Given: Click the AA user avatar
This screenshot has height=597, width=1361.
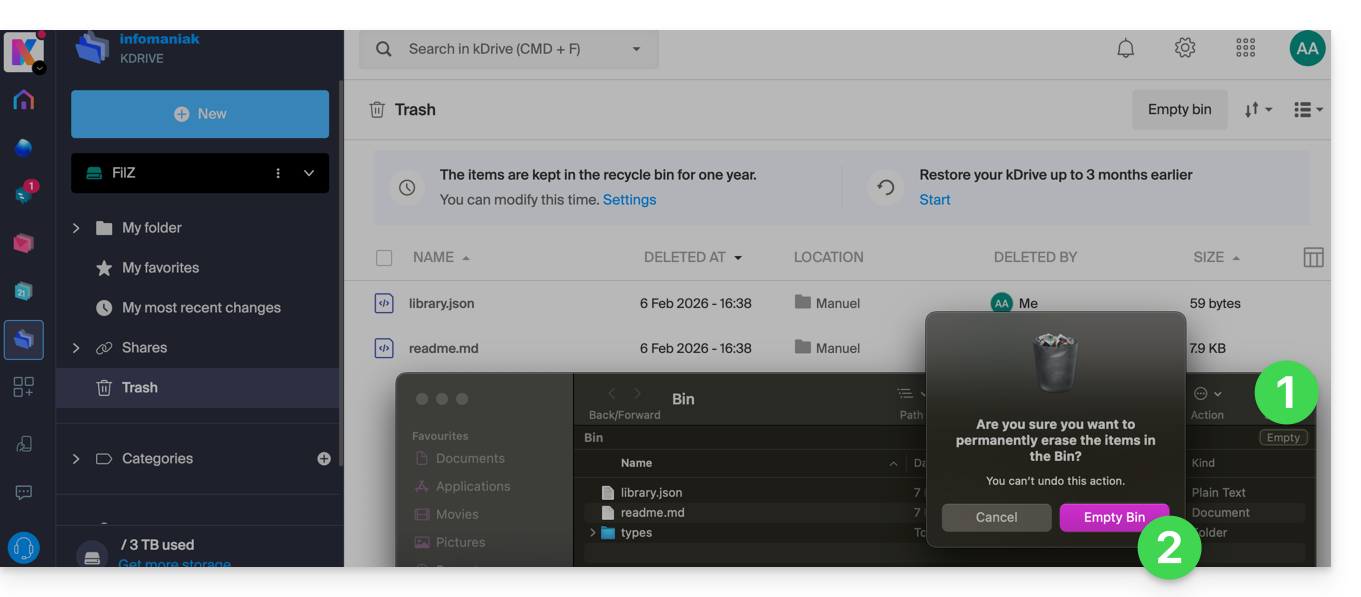Looking at the screenshot, I should click(x=1307, y=48).
